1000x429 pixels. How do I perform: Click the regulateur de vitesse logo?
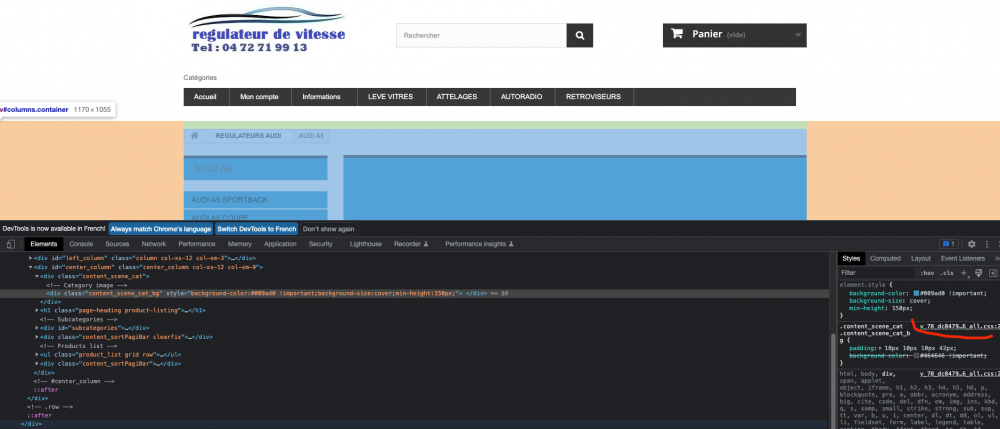pyautogui.click(x=267, y=30)
